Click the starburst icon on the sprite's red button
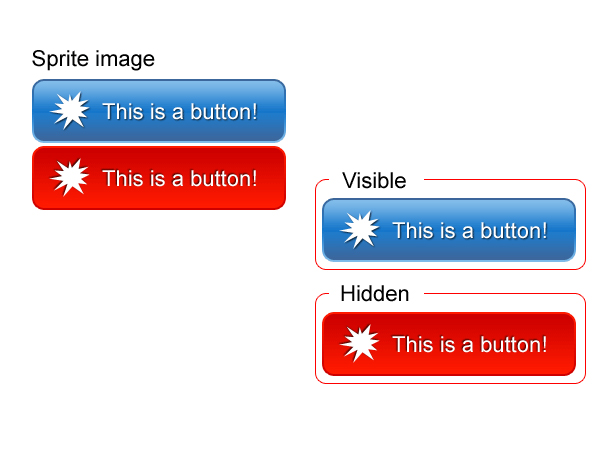 70,177
